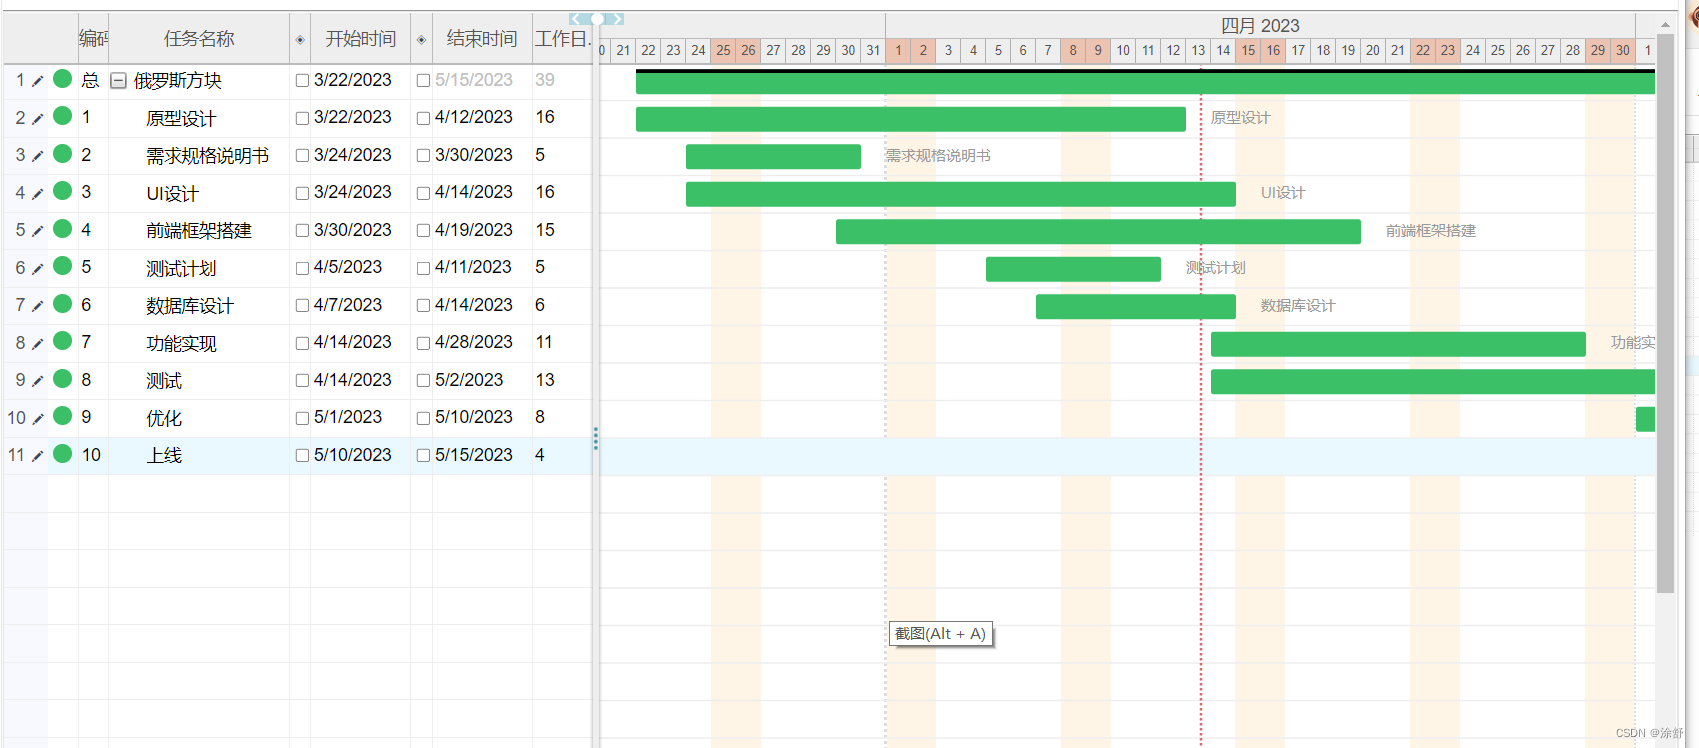Click the edit pencil icon for 需求规格说明书
Image resolution: width=1699 pixels, height=748 pixels.
[38, 156]
